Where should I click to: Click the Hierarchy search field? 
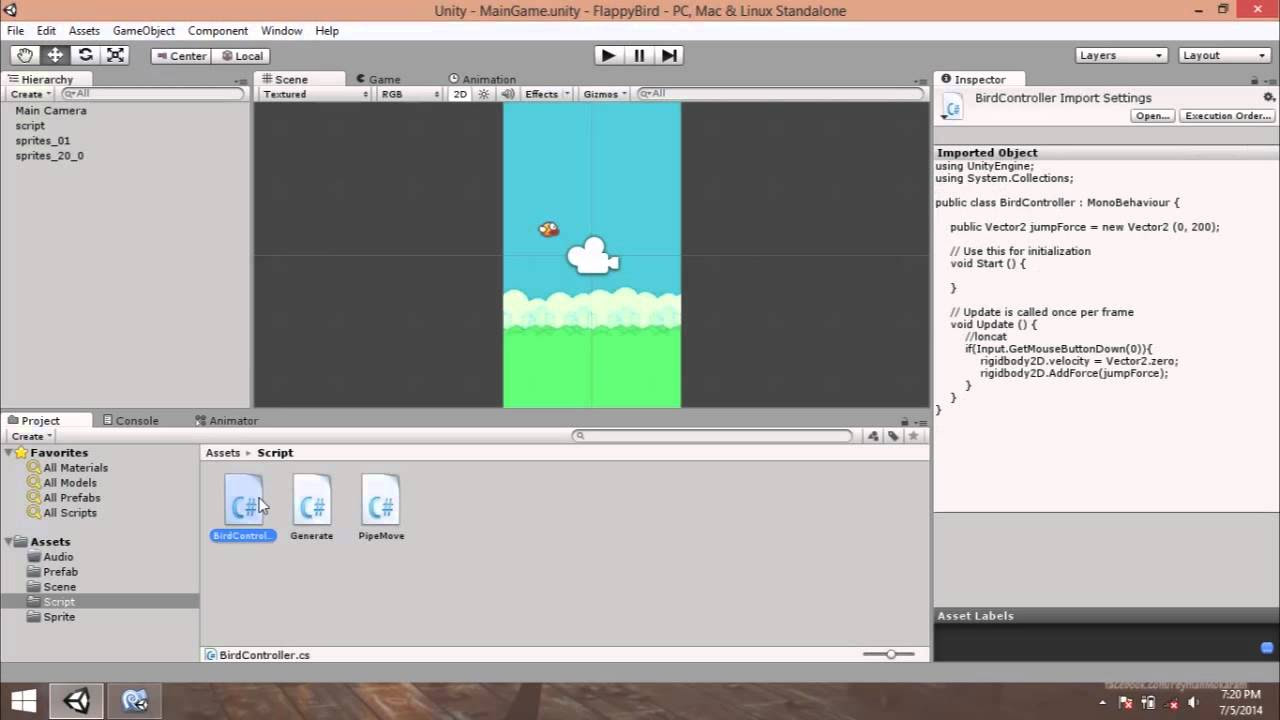pos(152,94)
